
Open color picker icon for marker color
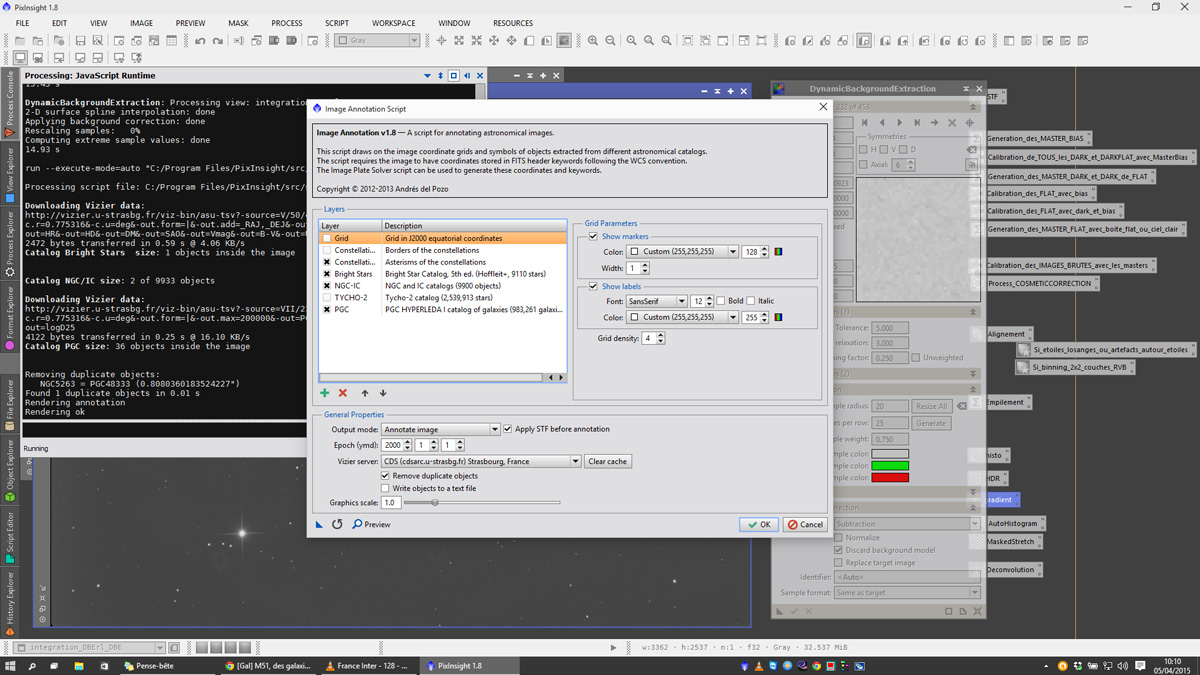point(779,252)
